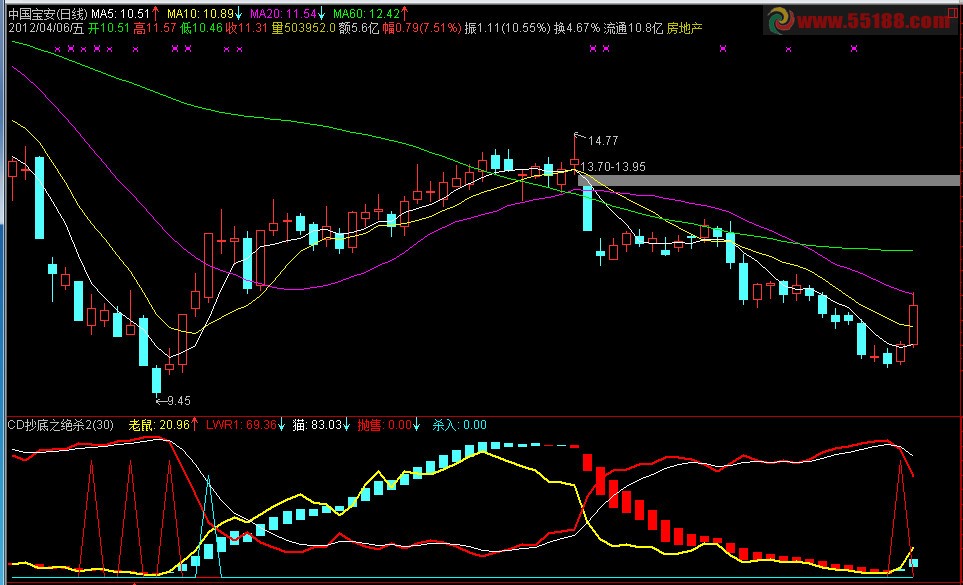
Task: Click the gray gap zone band
Action: (x=769, y=180)
